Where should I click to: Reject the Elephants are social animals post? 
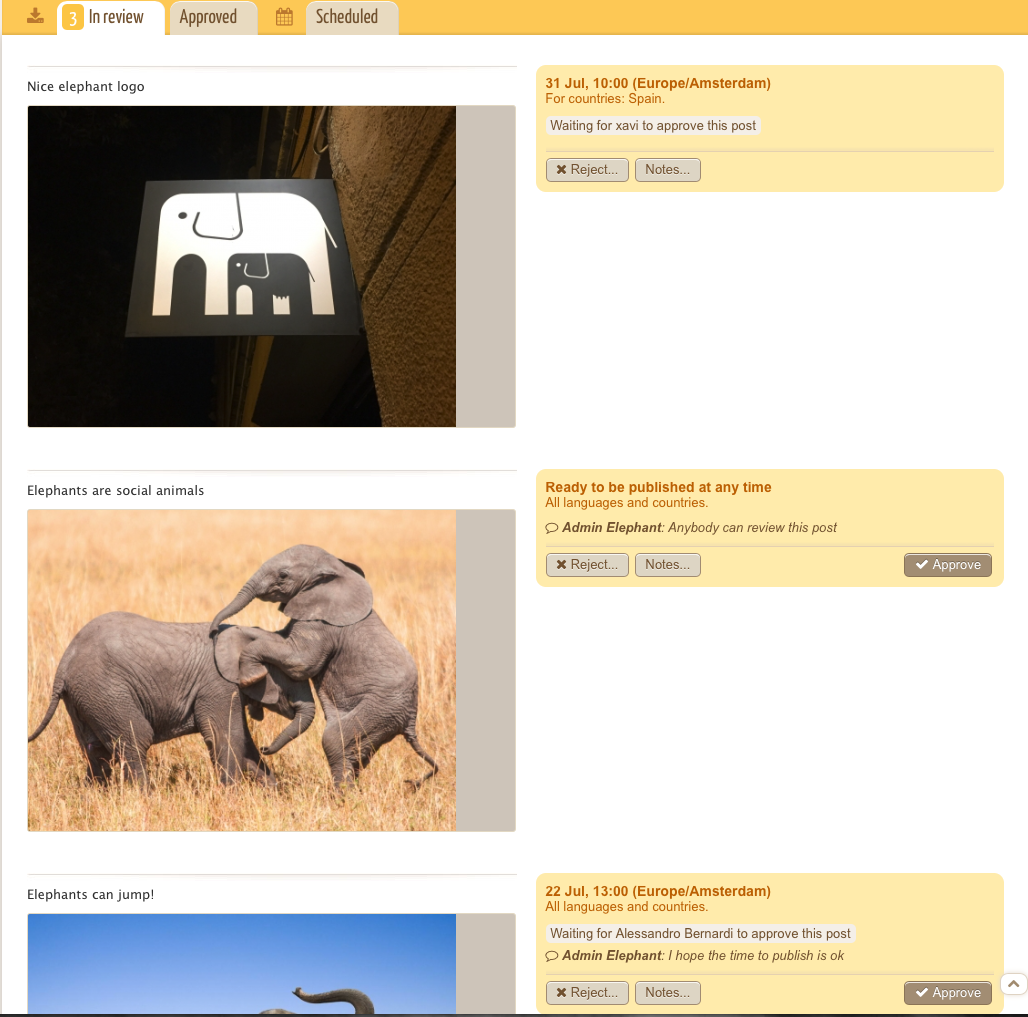(587, 565)
